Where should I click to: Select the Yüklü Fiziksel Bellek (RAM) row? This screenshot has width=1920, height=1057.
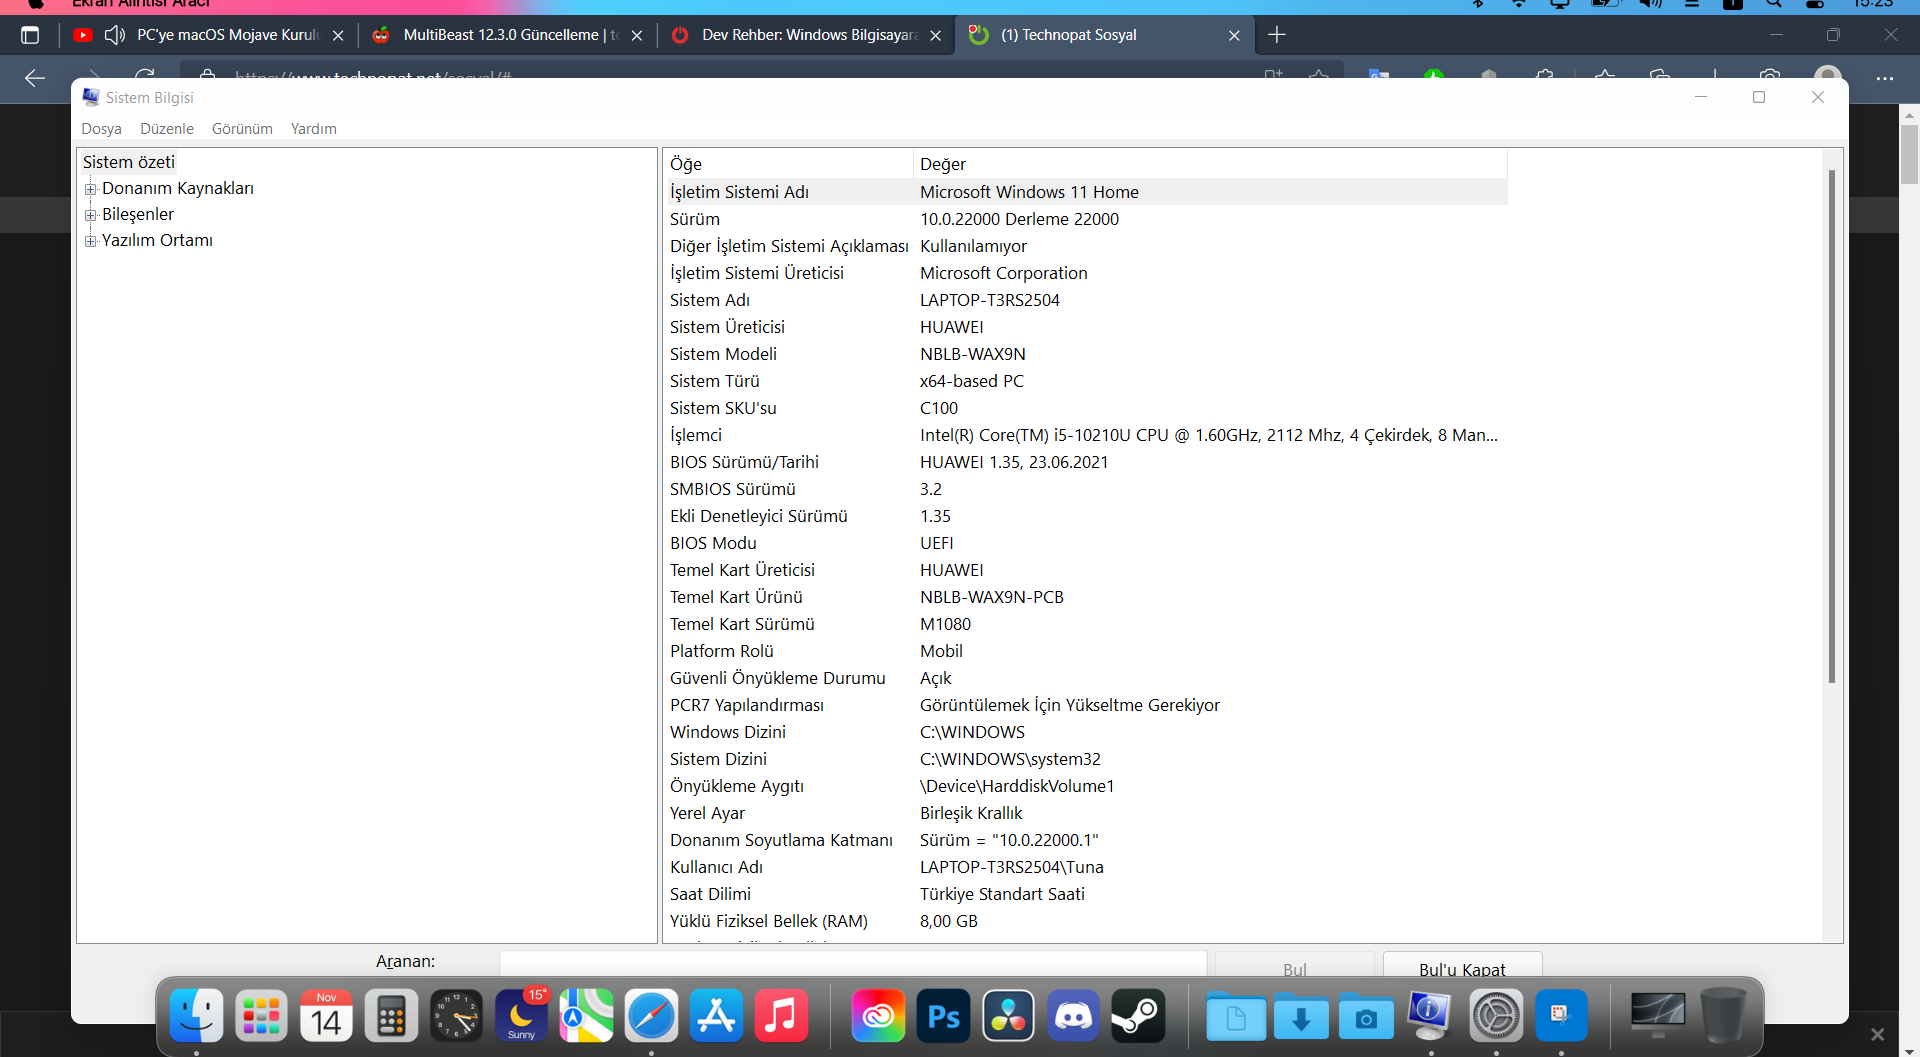(x=1086, y=921)
